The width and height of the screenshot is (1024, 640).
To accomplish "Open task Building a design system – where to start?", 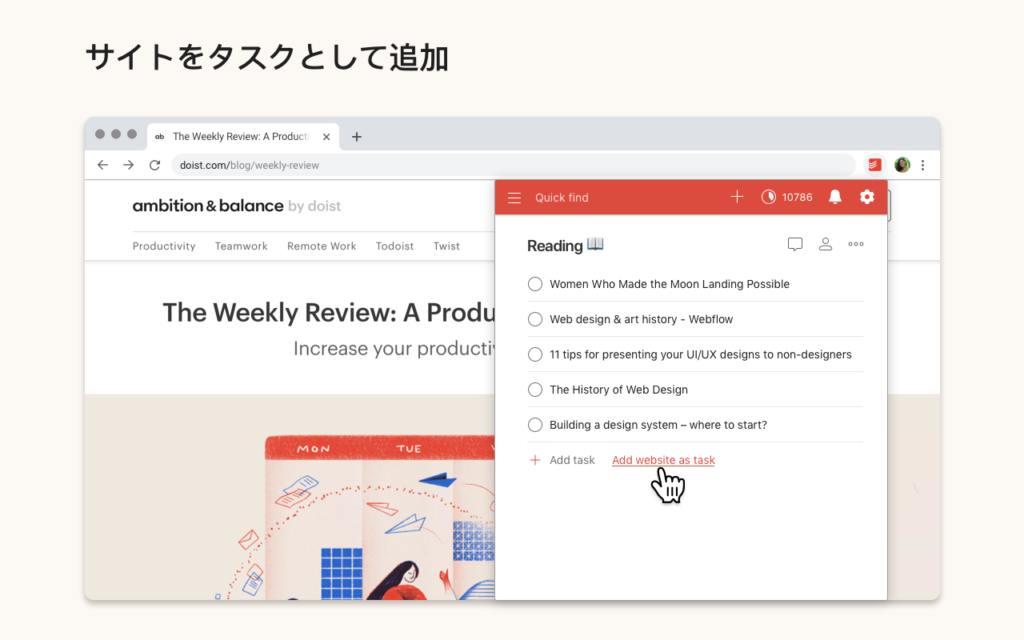I will click(658, 425).
